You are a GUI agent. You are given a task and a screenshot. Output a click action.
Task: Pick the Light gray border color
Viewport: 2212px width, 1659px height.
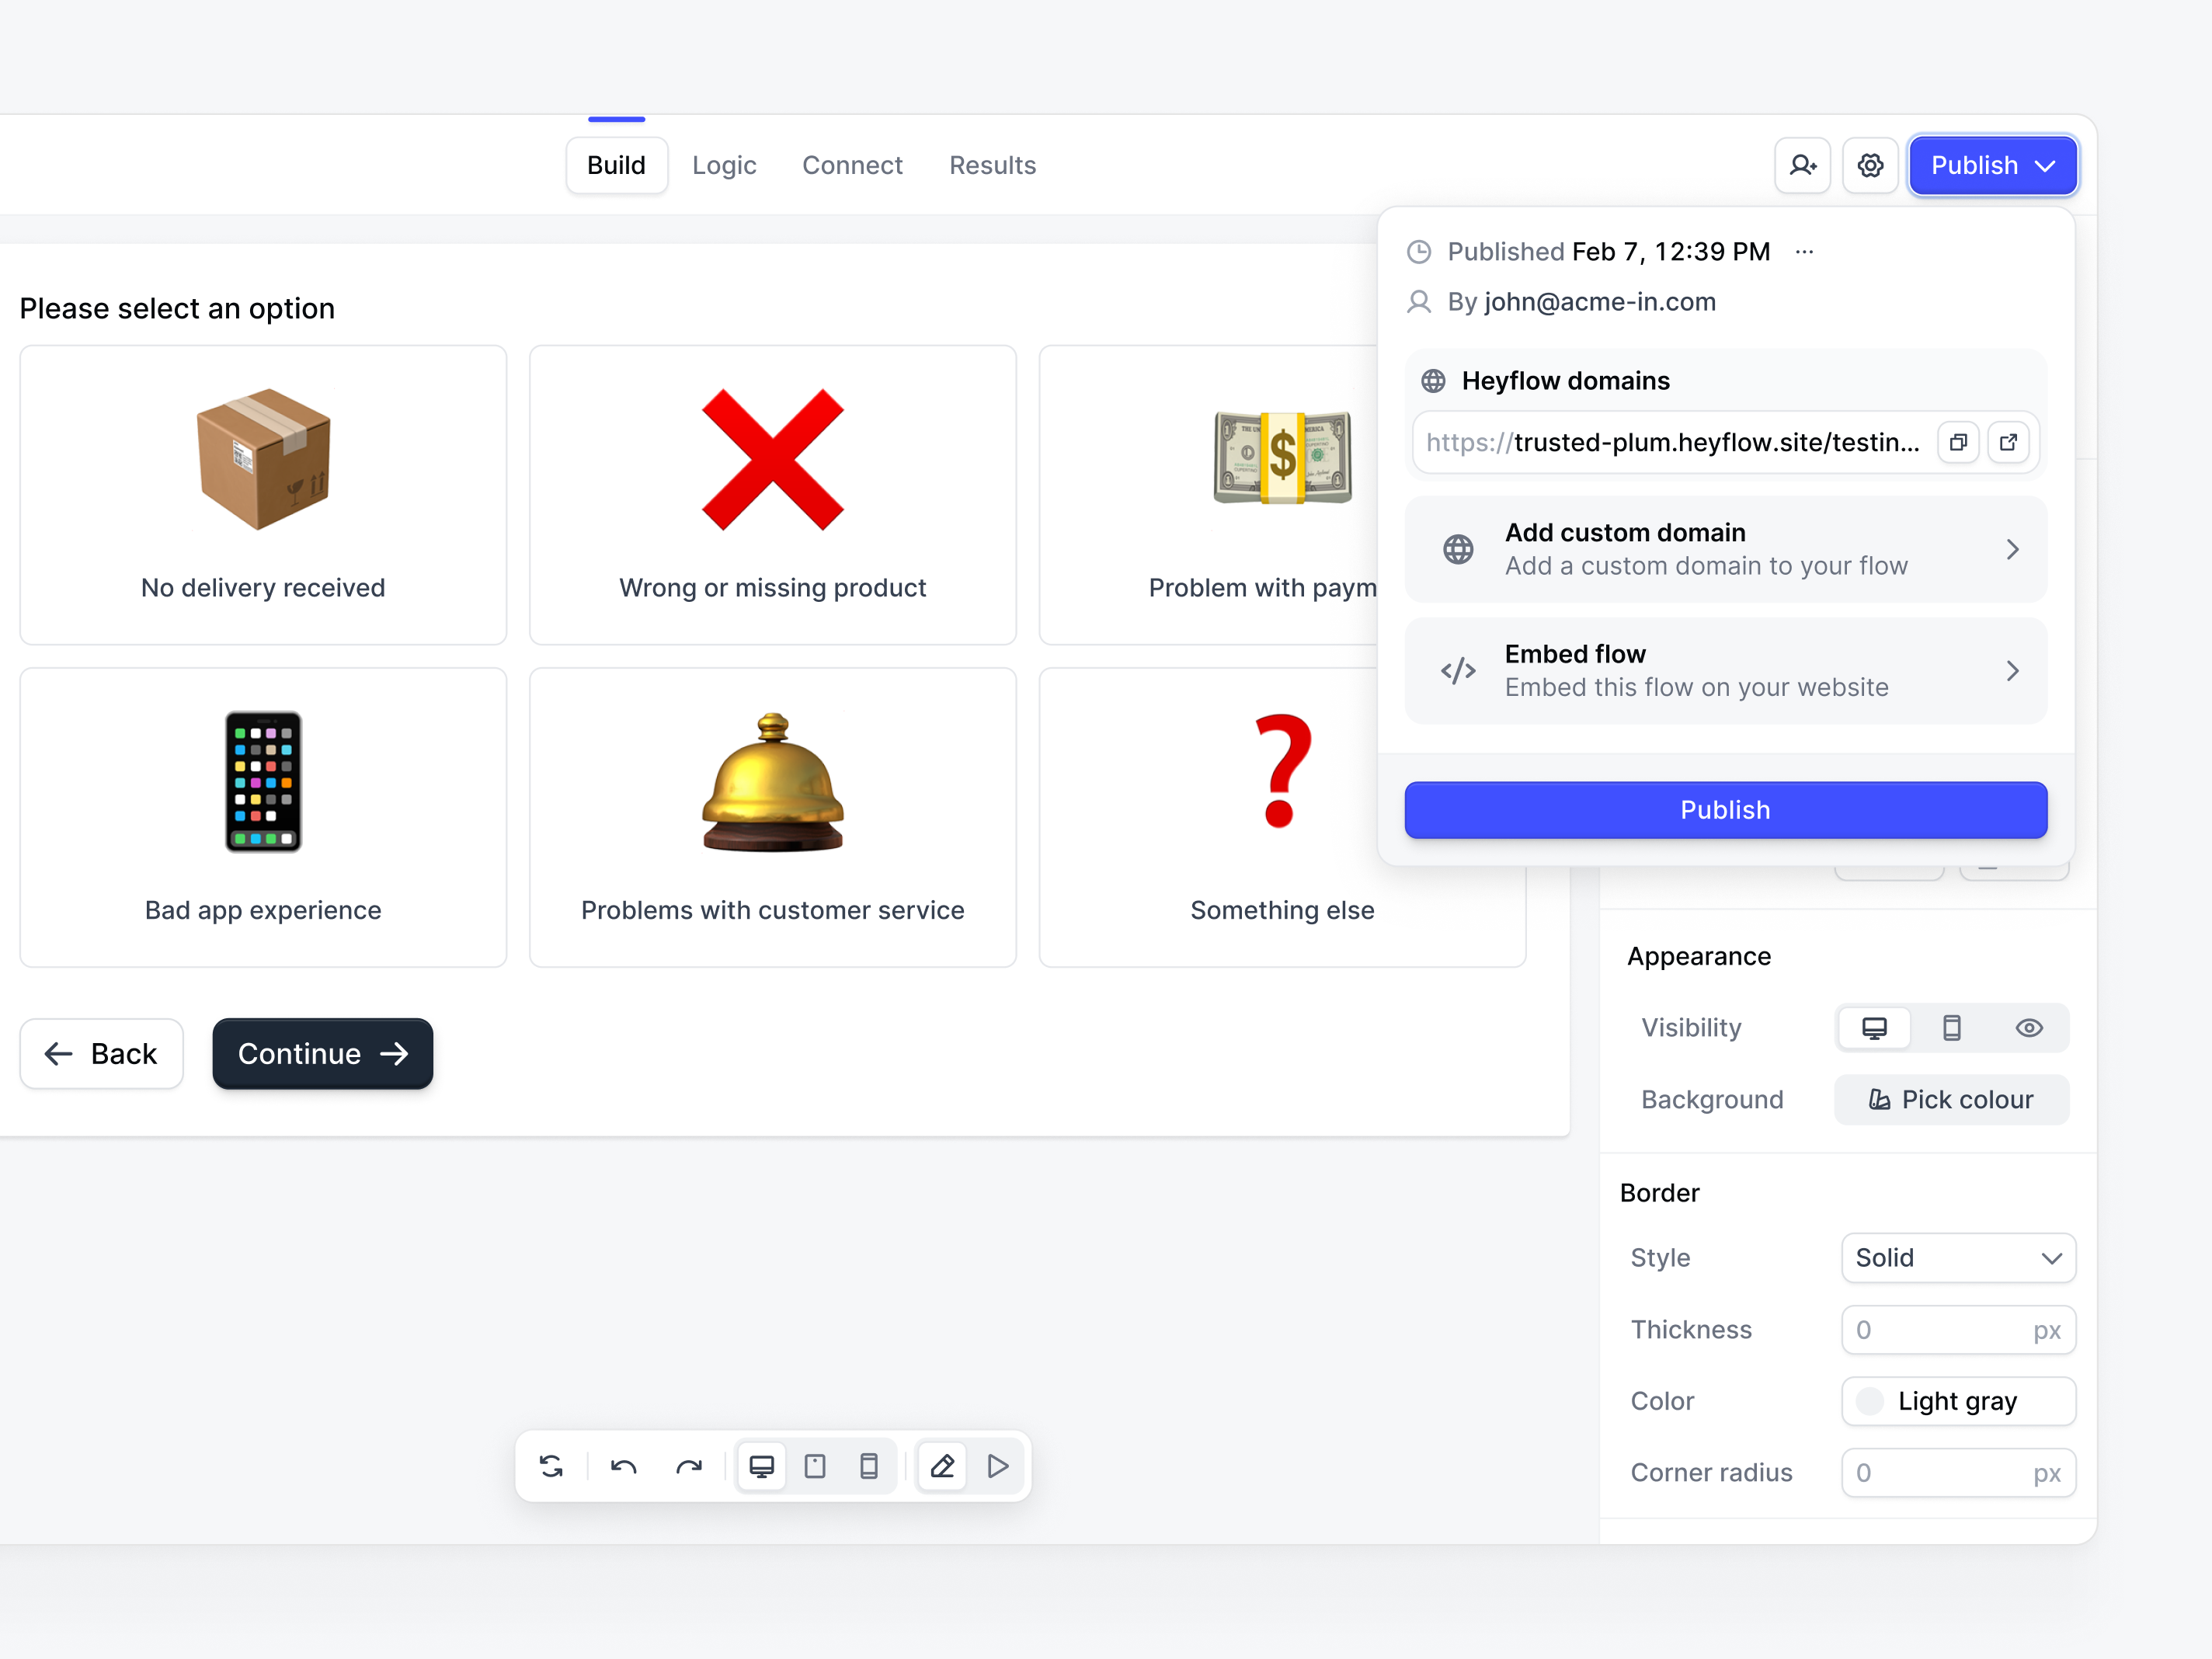click(x=1958, y=1401)
